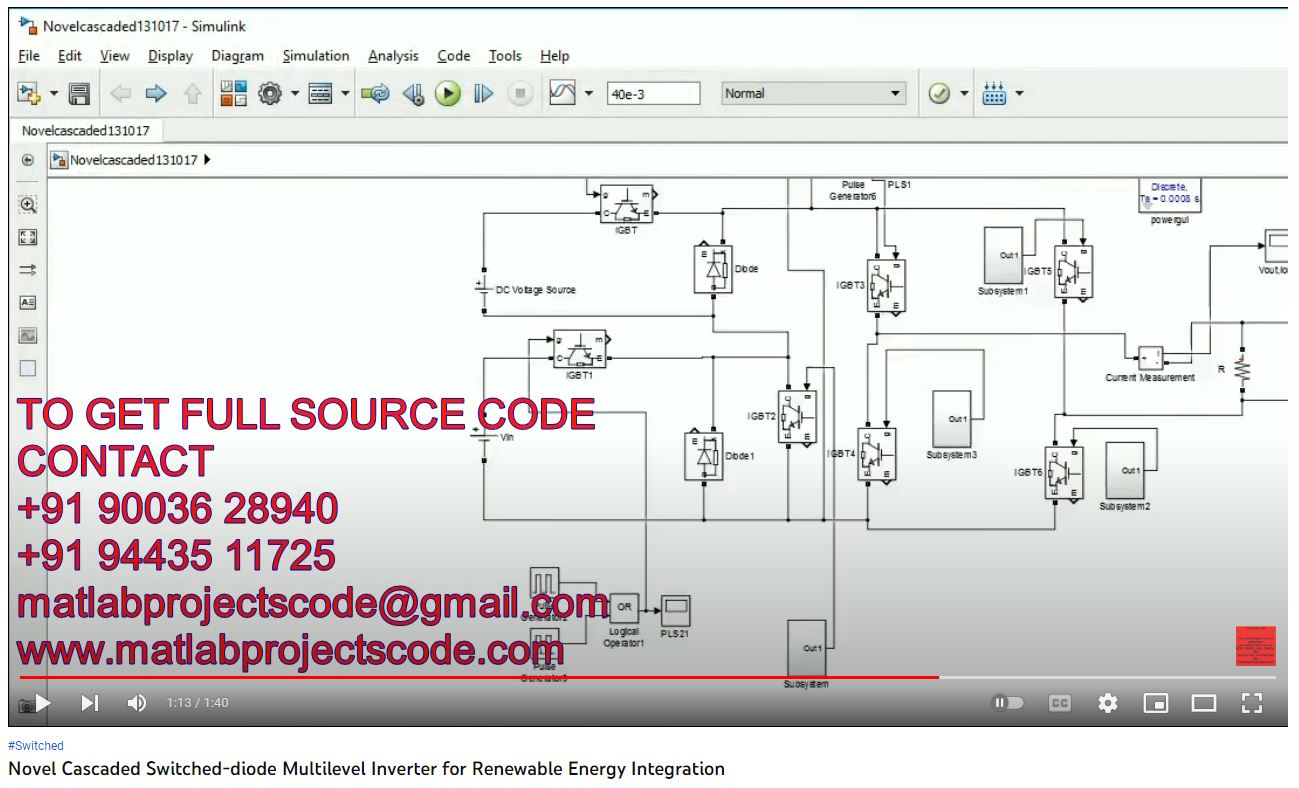This screenshot has width=1299, height=788.
Task: Toggle closed captions on video
Action: click(1060, 703)
